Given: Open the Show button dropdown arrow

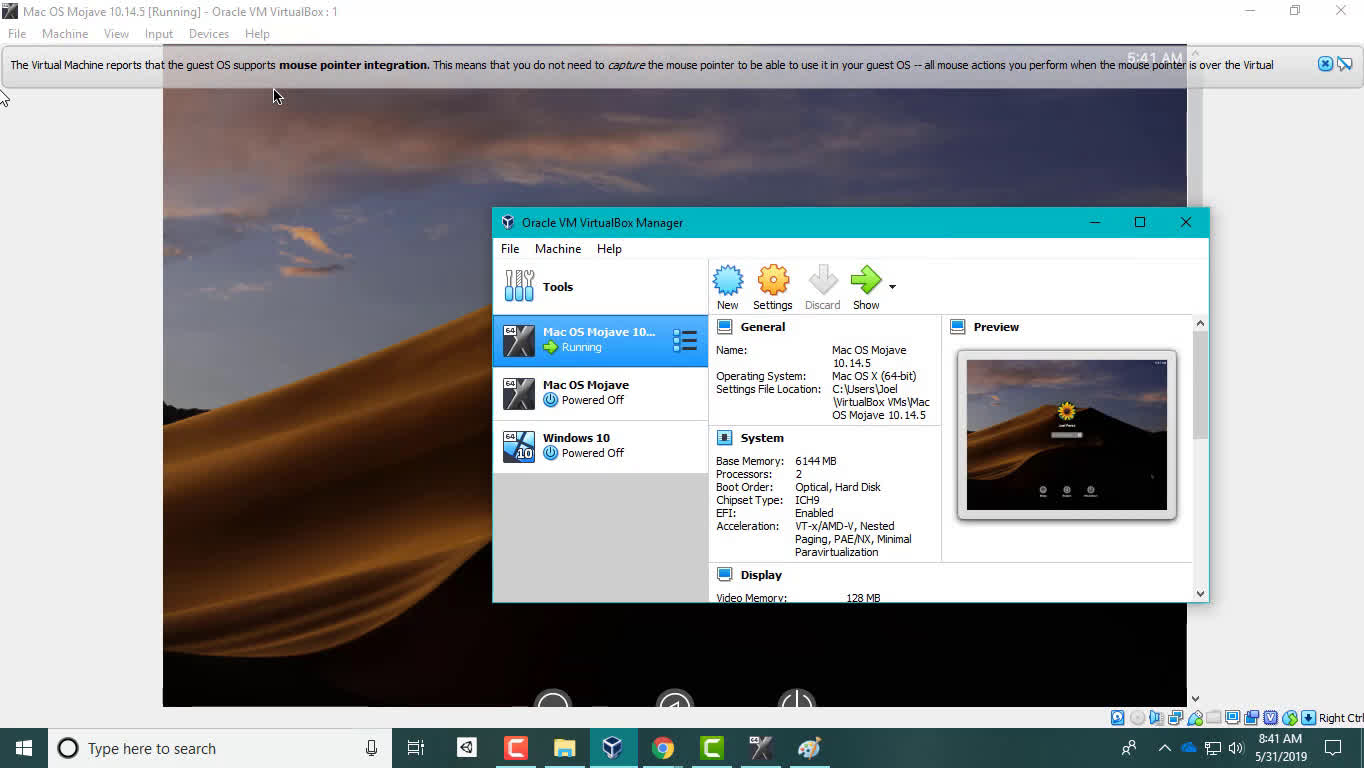Looking at the screenshot, I should (x=892, y=287).
